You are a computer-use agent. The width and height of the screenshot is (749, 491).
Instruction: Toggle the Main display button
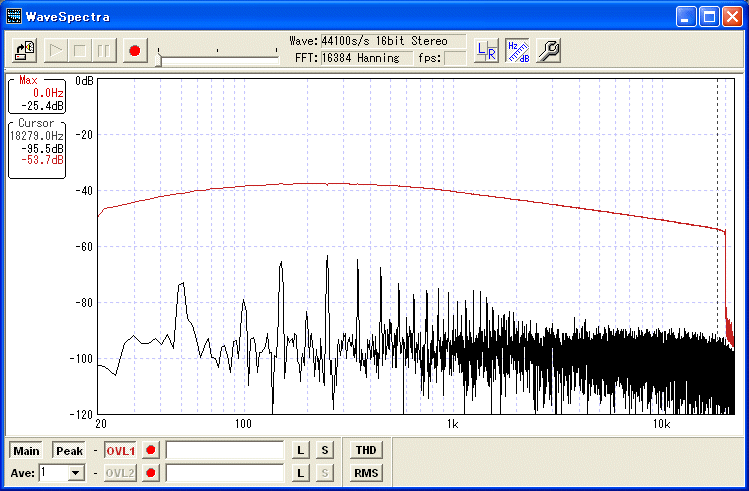click(x=27, y=451)
